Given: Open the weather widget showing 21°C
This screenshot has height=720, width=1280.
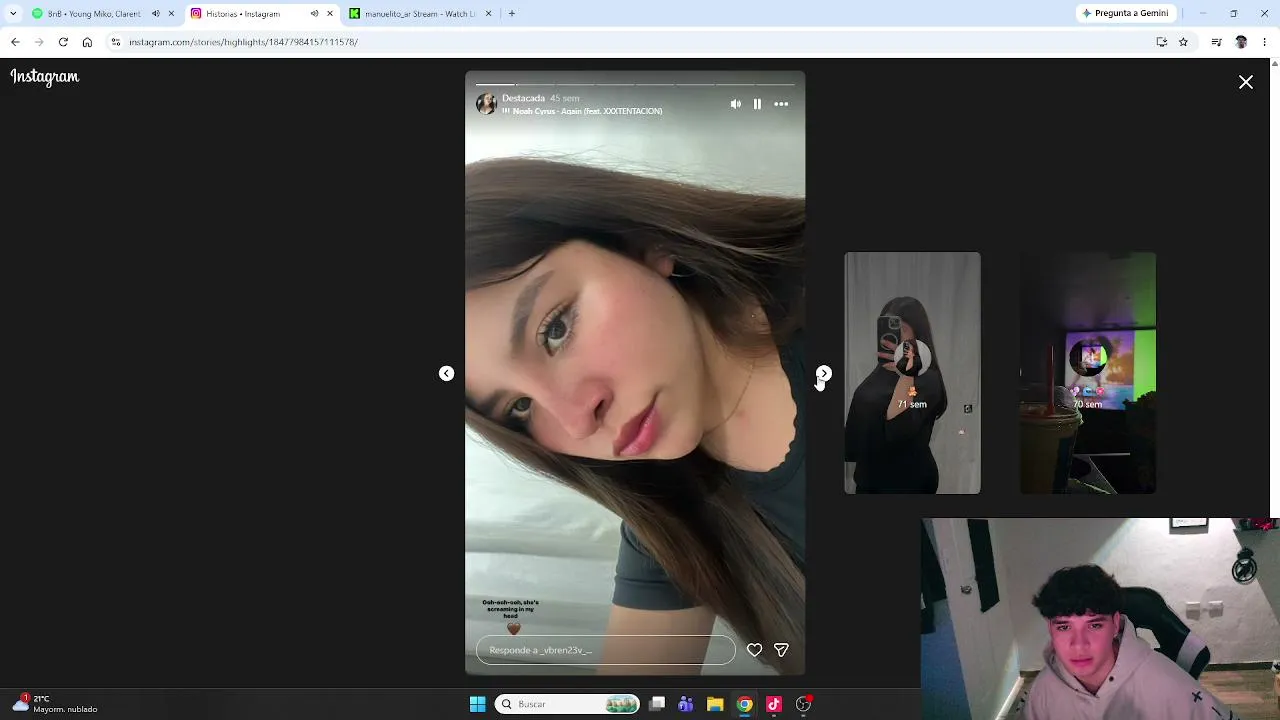Looking at the screenshot, I should point(55,704).
